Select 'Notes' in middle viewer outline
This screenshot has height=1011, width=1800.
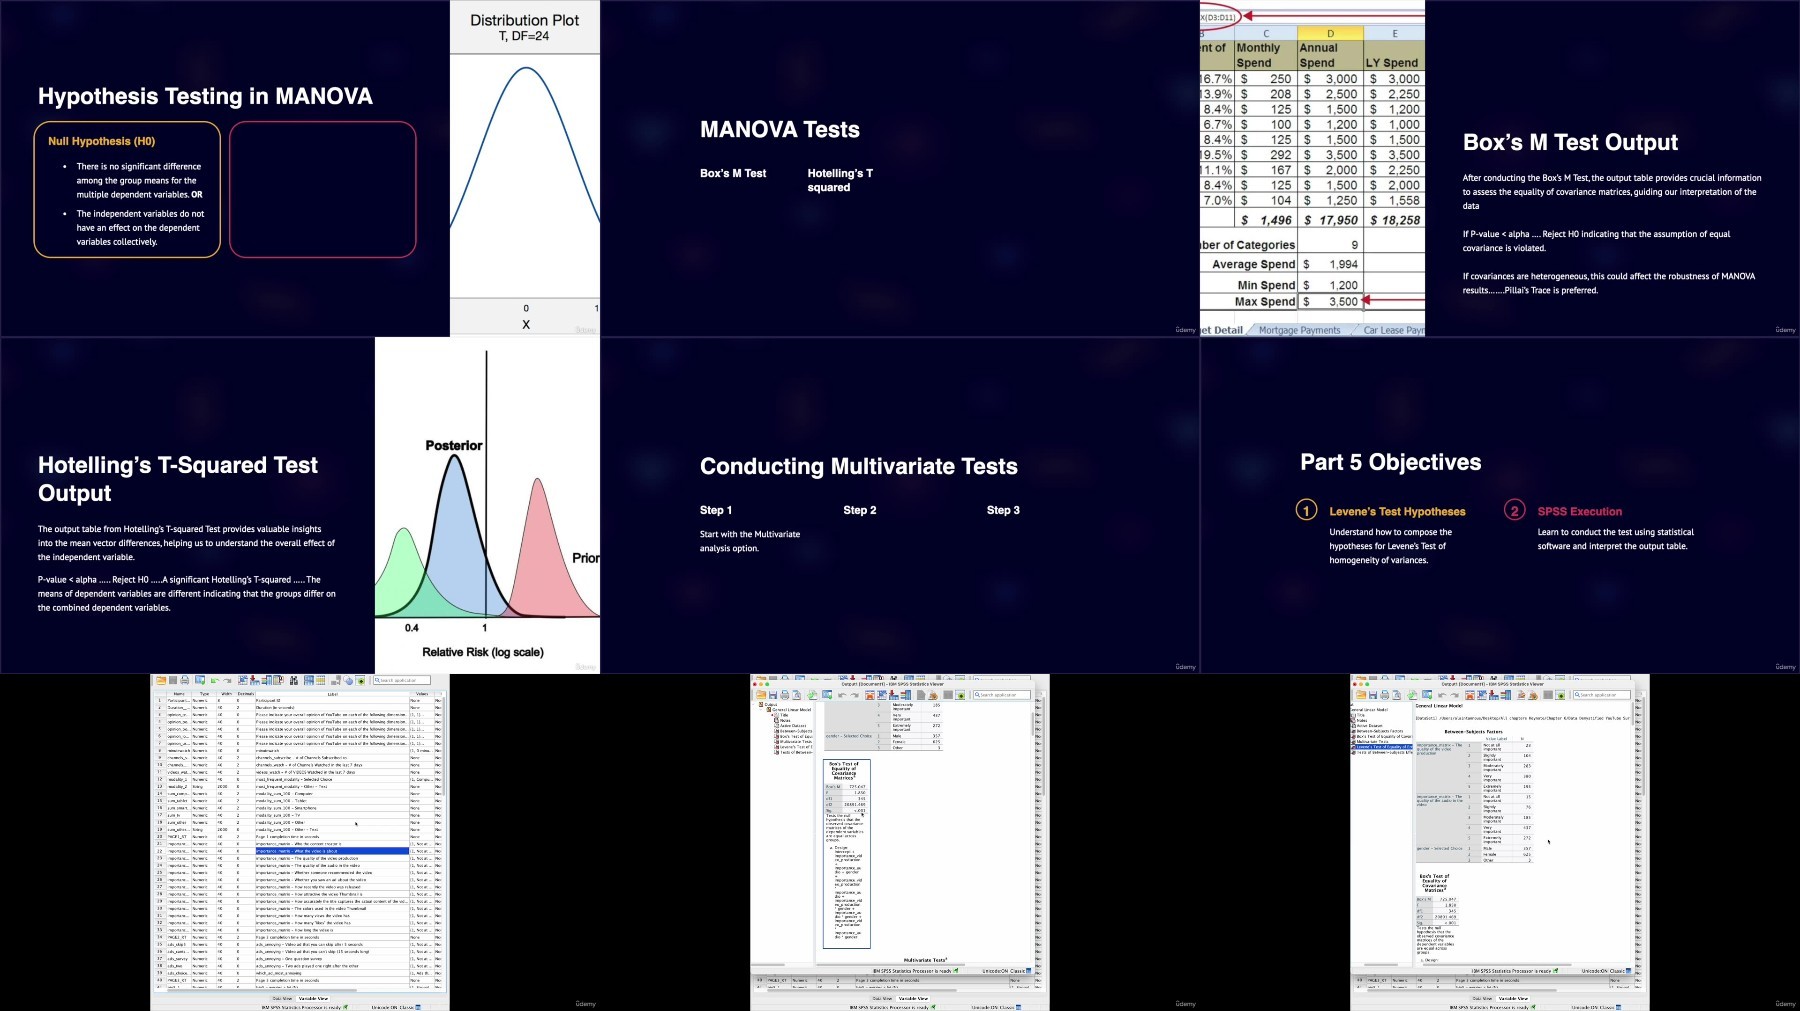coord(784,720)
